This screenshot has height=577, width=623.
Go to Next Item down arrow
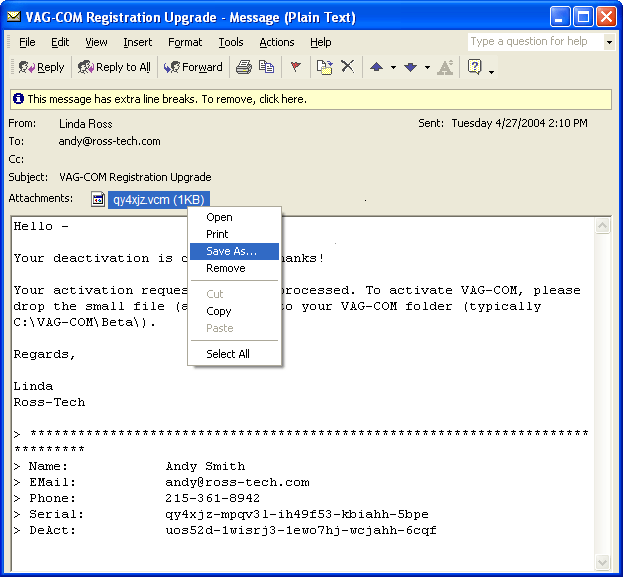[410, 67]
